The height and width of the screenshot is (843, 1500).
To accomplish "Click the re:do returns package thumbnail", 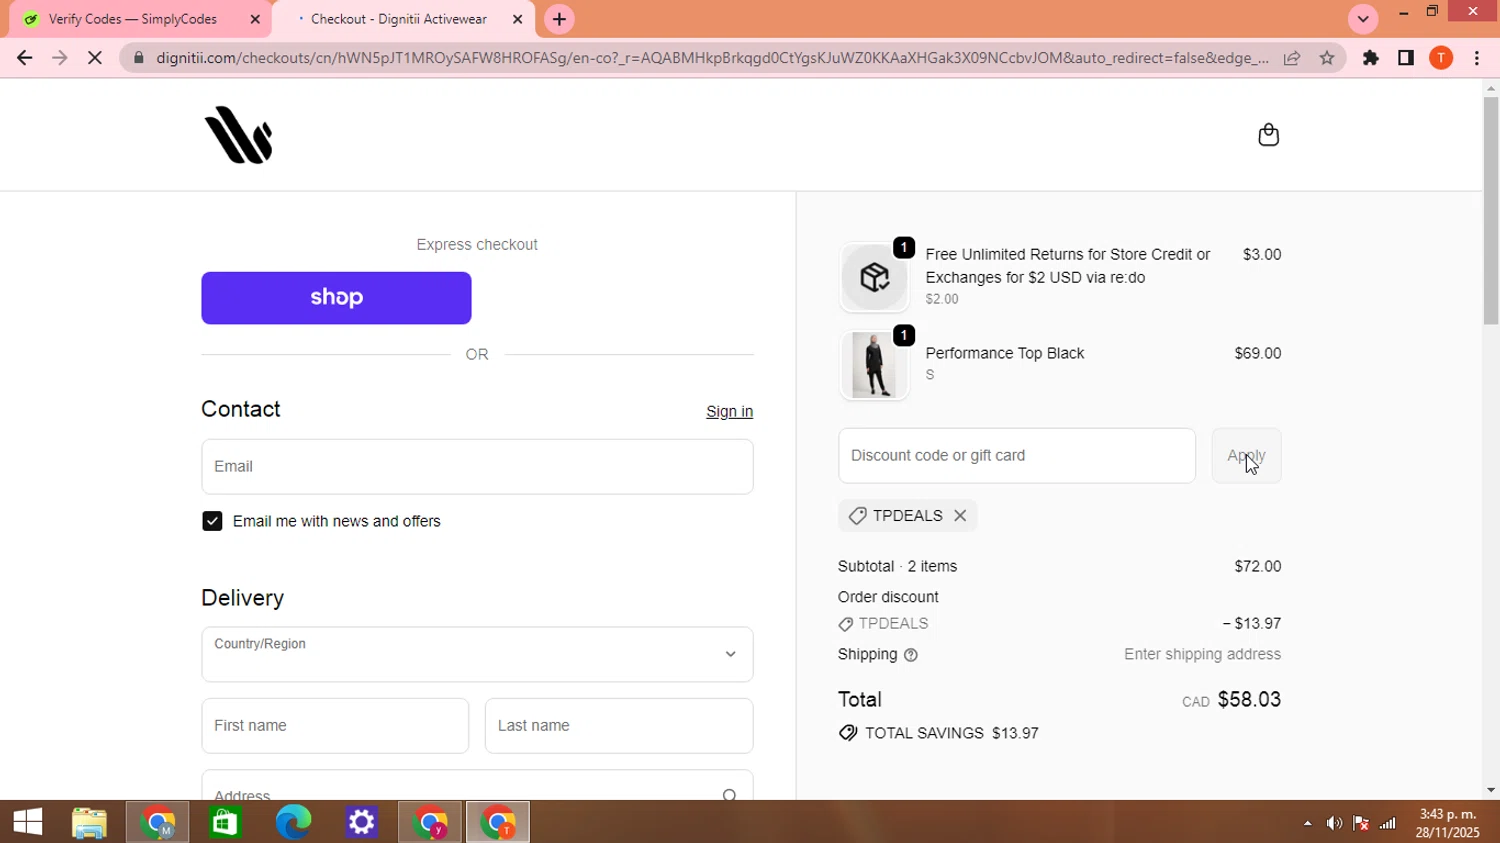I will pos(874,277).
